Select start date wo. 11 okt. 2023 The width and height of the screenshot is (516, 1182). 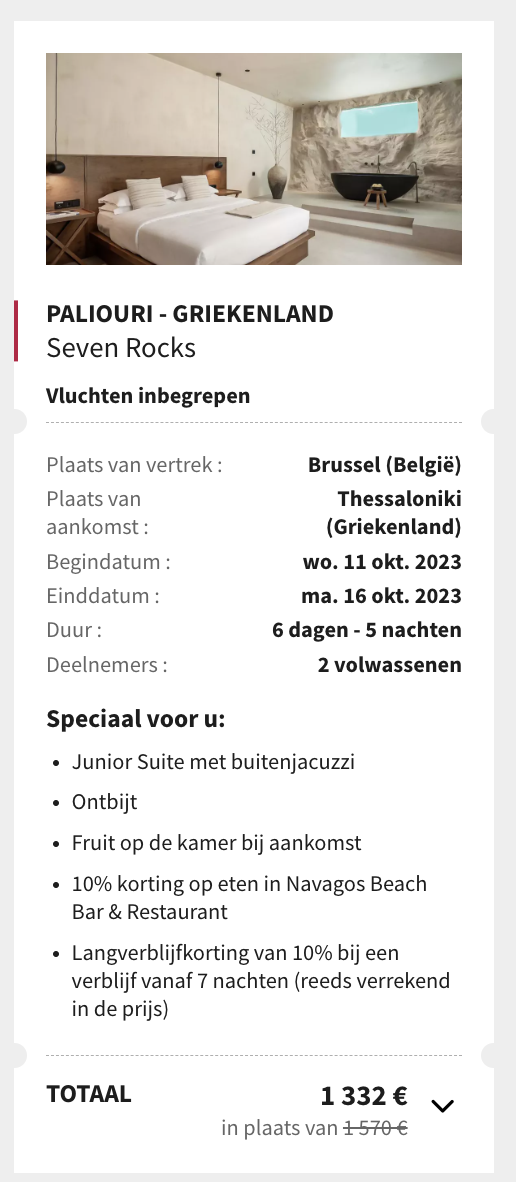382,562
